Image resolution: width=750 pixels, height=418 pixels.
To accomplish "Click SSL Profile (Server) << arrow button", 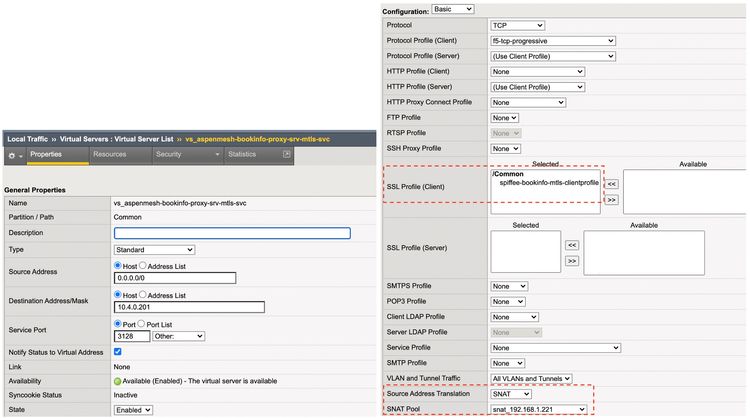I will [x=572, y=244].
